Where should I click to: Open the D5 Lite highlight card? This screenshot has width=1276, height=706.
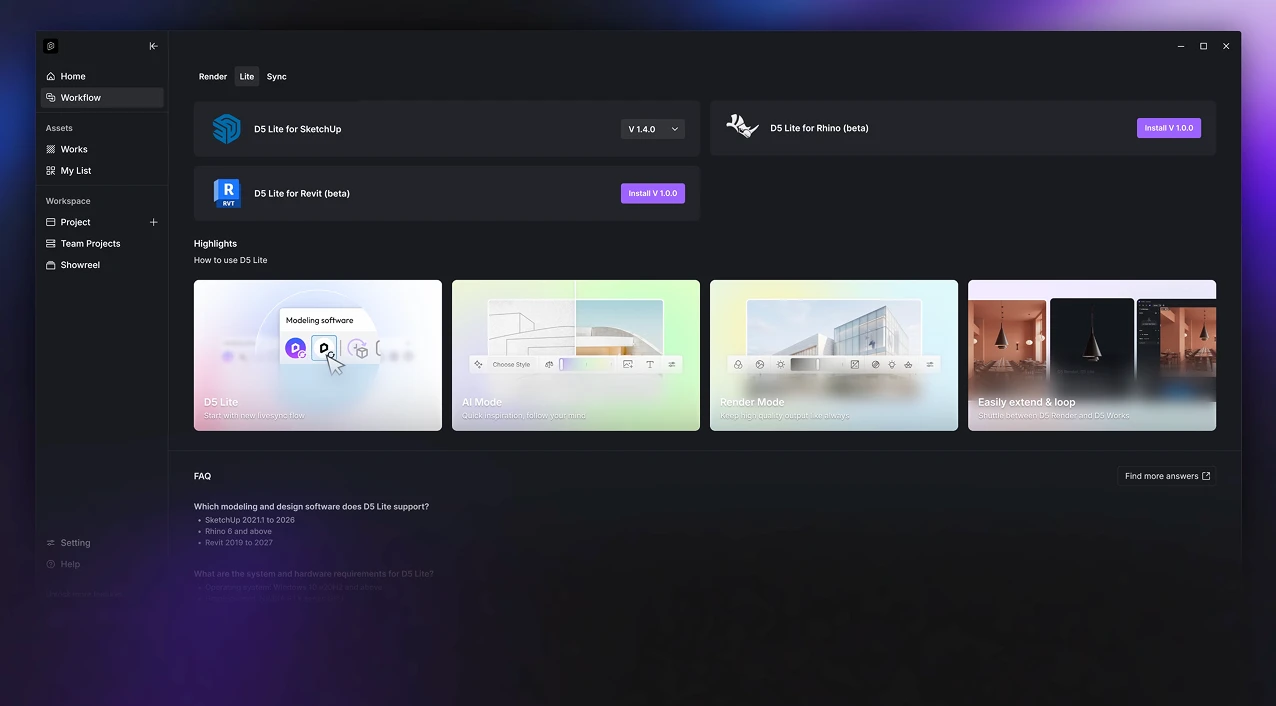tap(318, 355)
